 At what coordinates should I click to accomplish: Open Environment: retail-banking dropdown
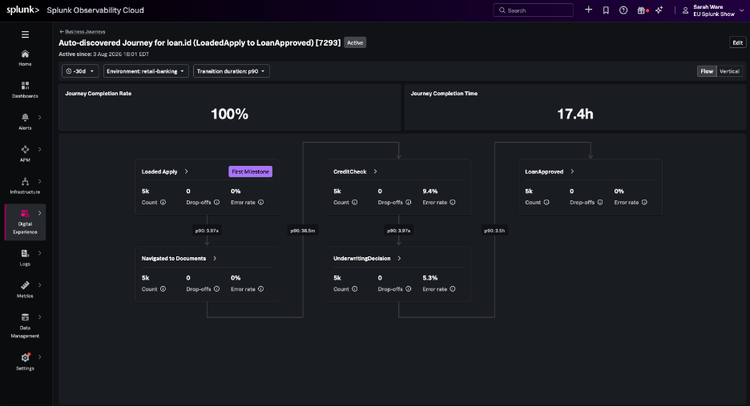point(145,71)
